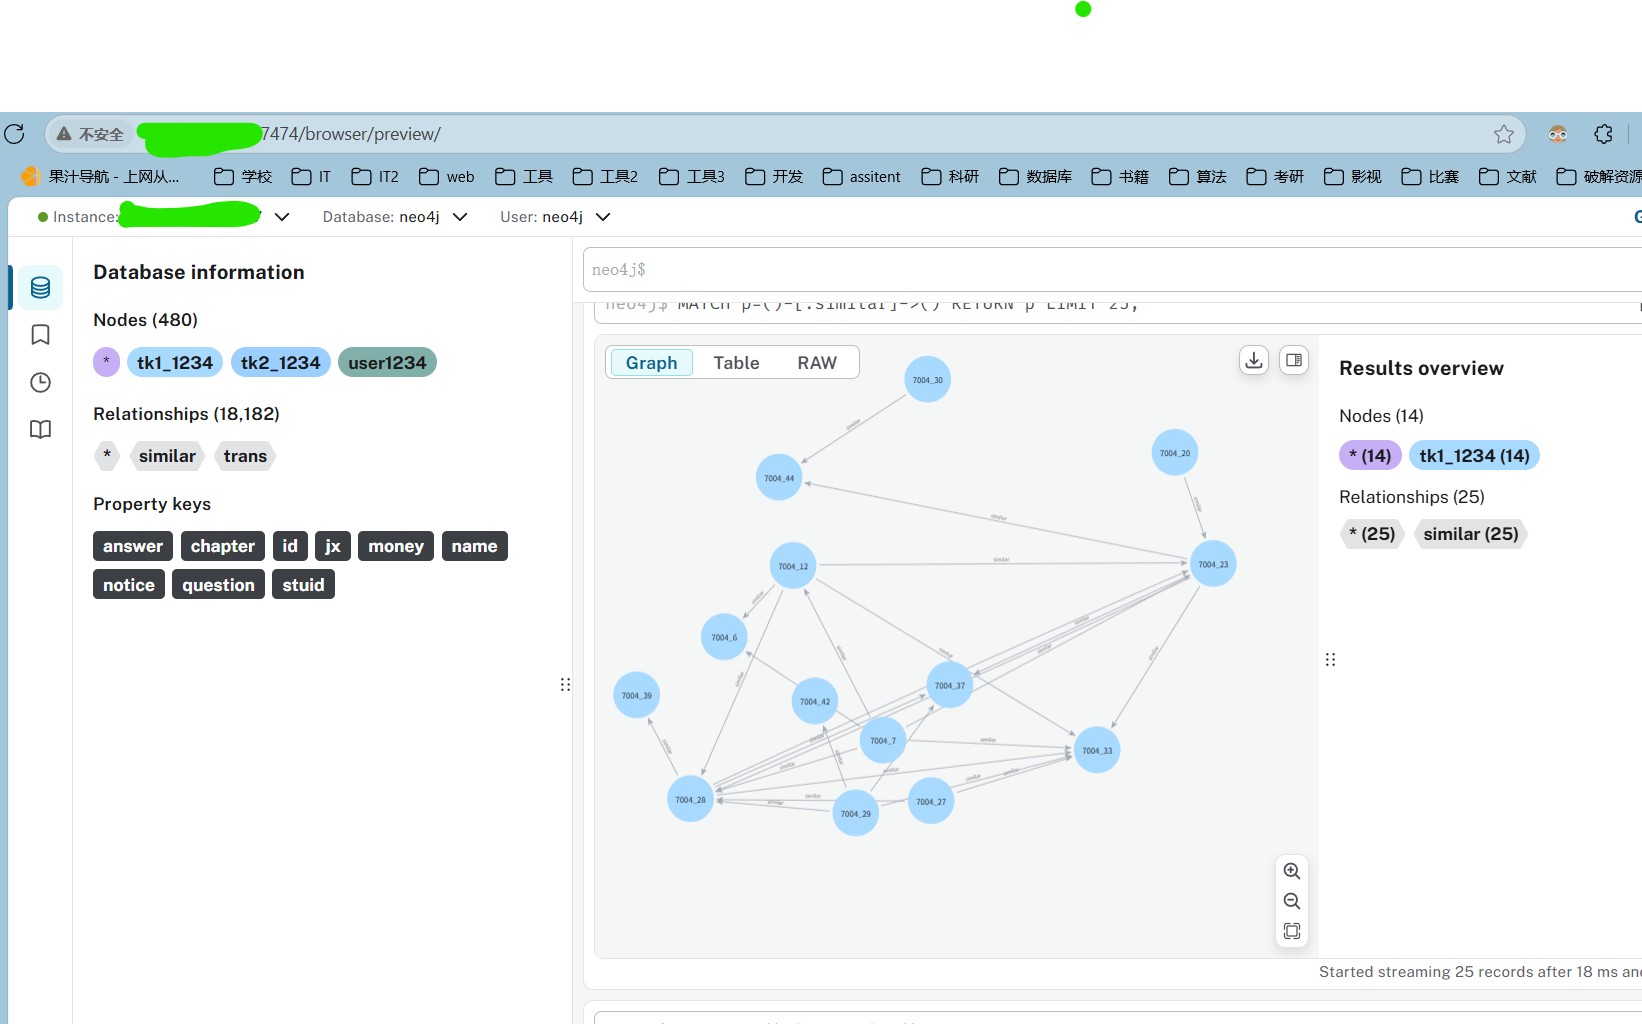Switch to the RAW results tab
Viewport: 1642px width, 1024px height.
pos(817,362)
